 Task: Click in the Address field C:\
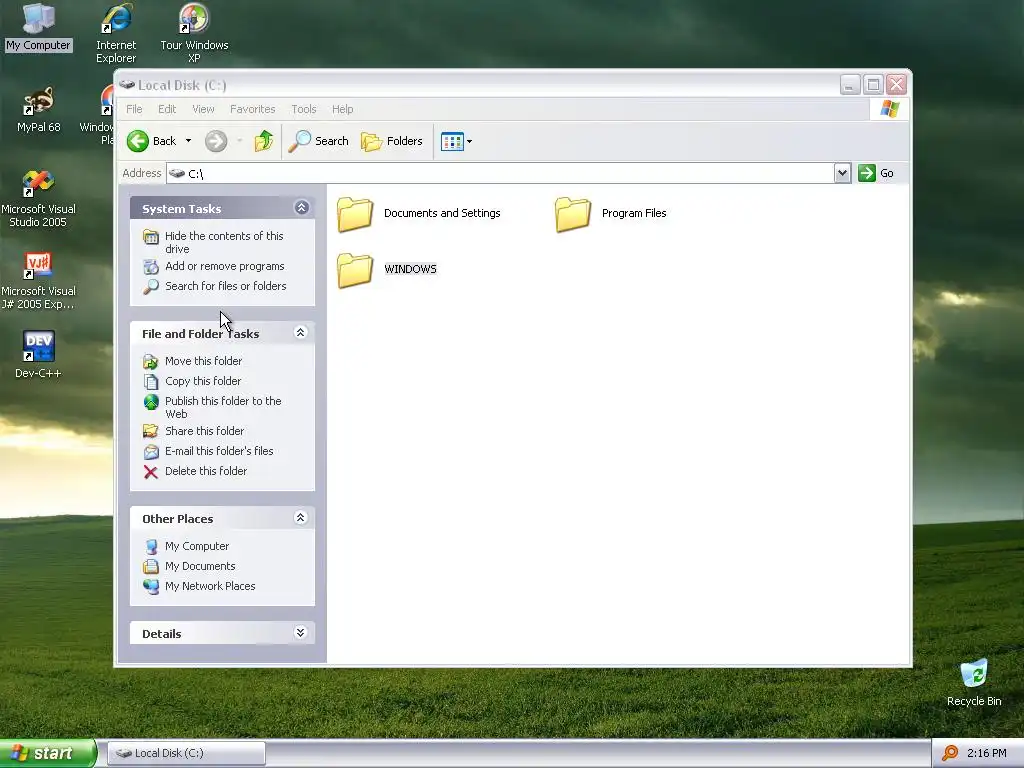(500, 173)
